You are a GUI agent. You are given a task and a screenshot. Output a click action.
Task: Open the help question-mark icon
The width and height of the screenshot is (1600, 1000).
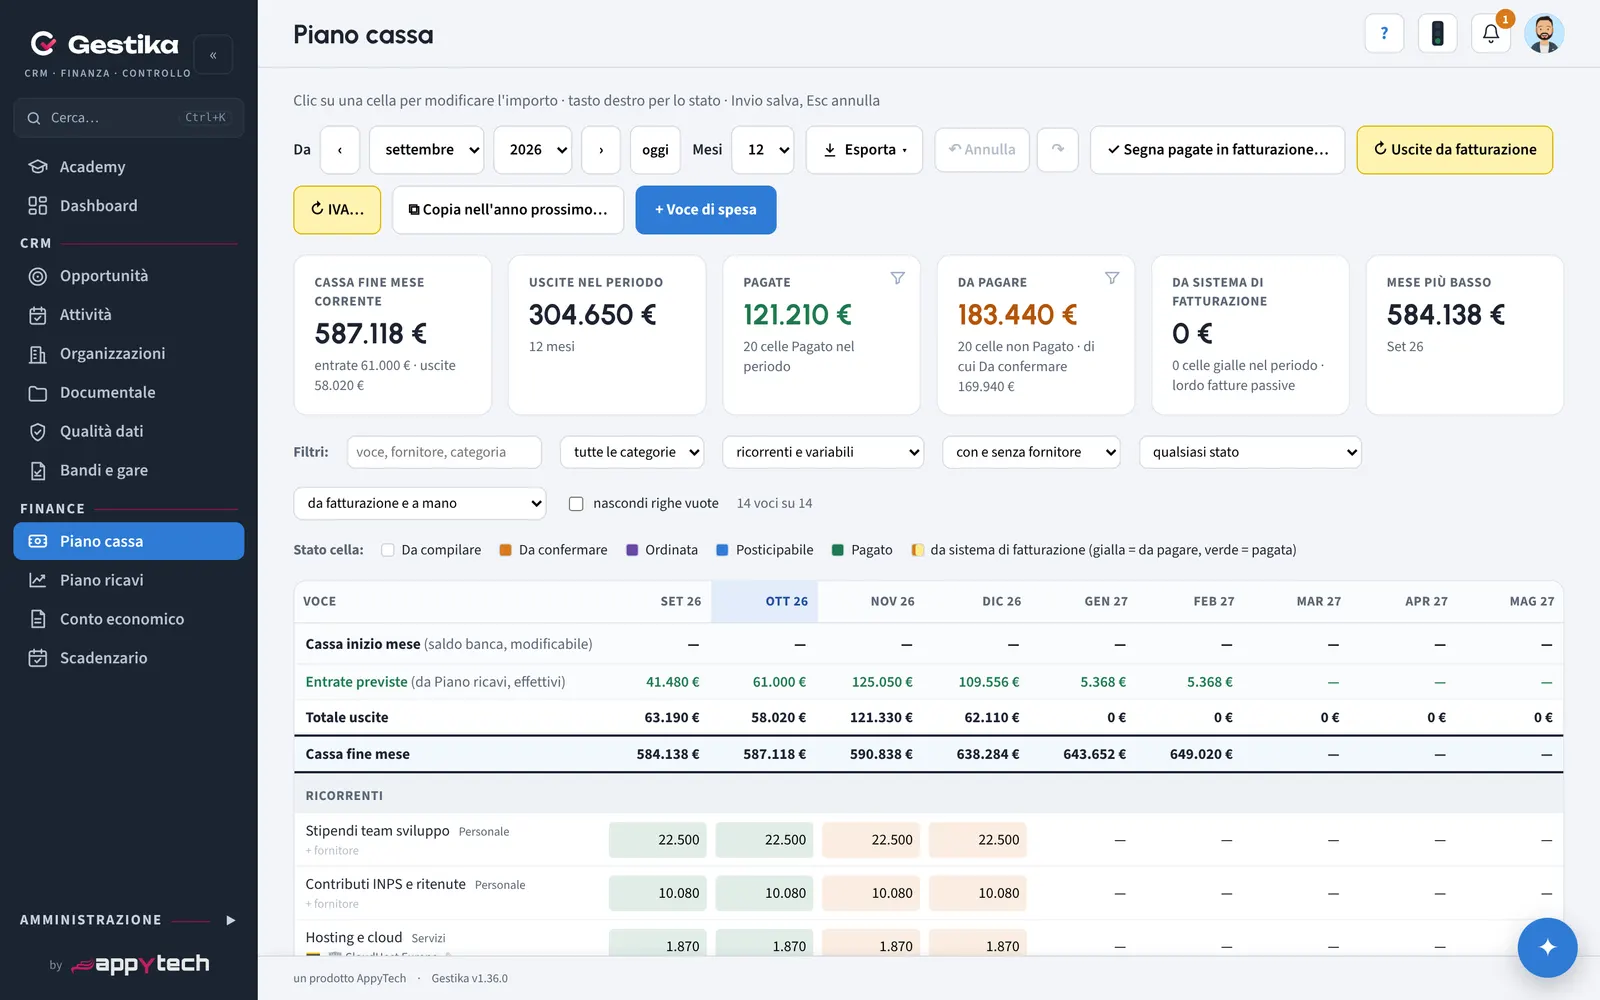point(1384,33)
